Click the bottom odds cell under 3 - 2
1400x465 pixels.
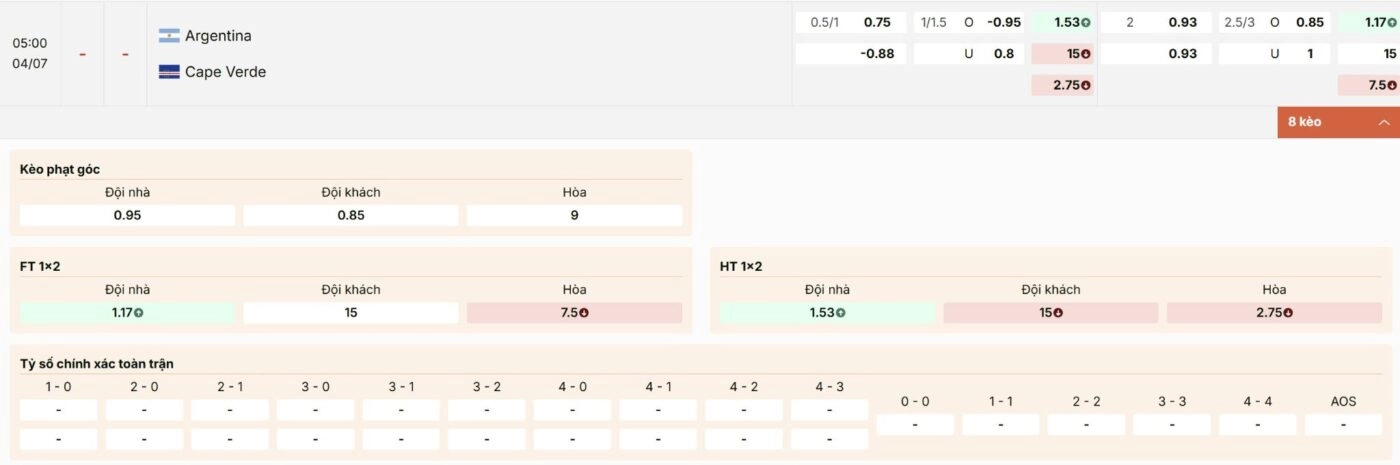pos(487,439)
